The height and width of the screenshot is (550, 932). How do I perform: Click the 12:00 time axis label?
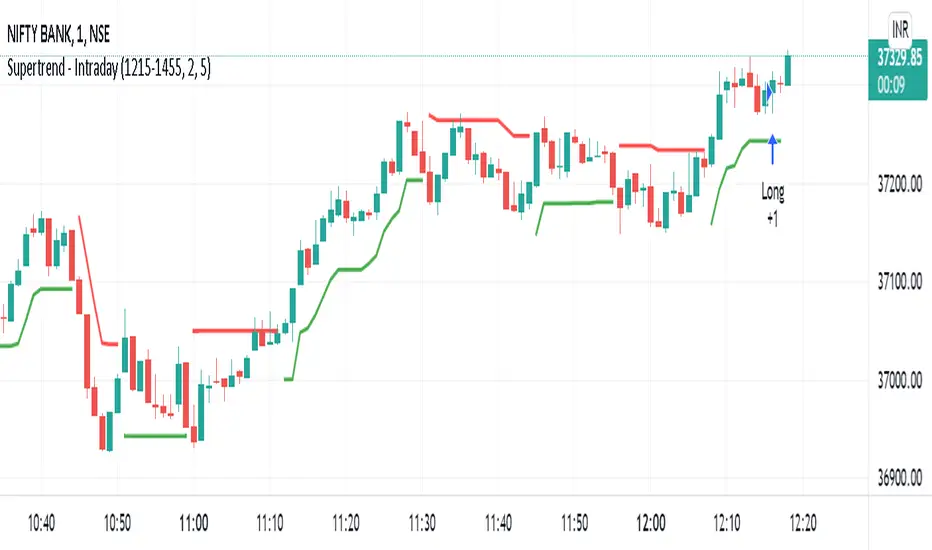click(651, 523)
